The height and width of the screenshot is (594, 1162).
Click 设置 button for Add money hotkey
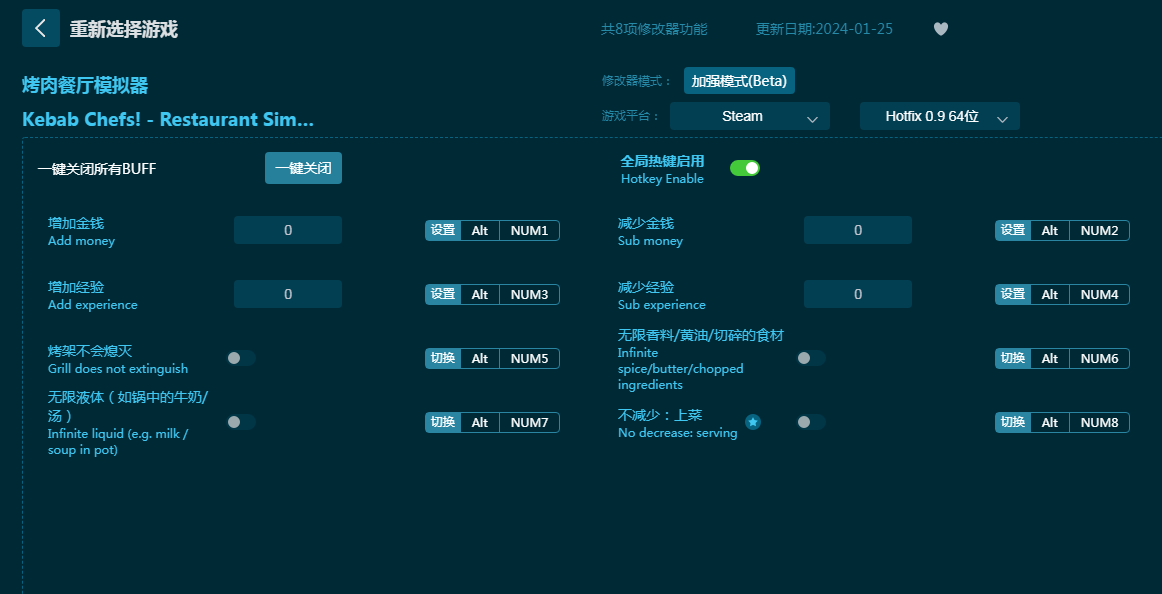click(x=442, y=231)
